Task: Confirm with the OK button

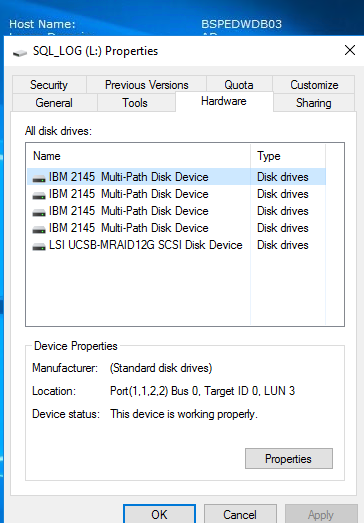Action: click(x=159, y=514)
